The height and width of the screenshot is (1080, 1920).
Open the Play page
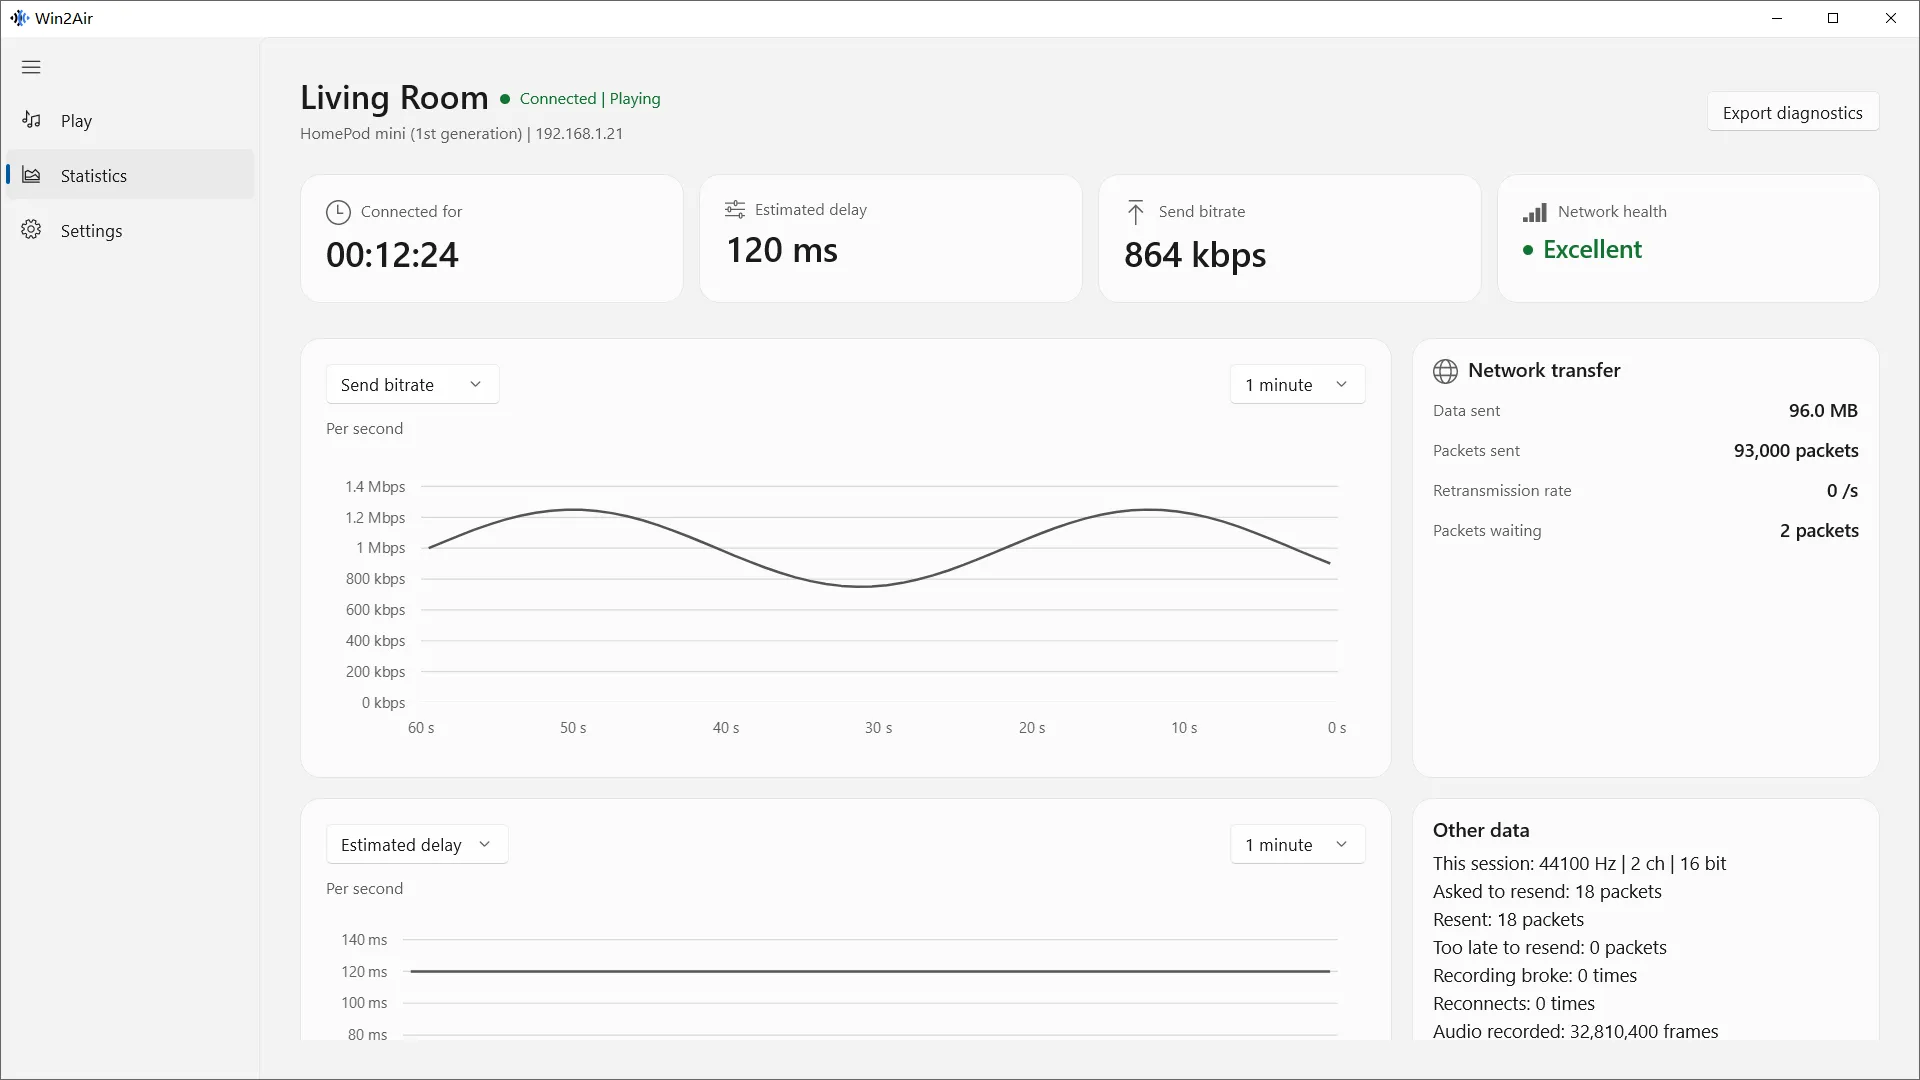(x=130, y=121)
